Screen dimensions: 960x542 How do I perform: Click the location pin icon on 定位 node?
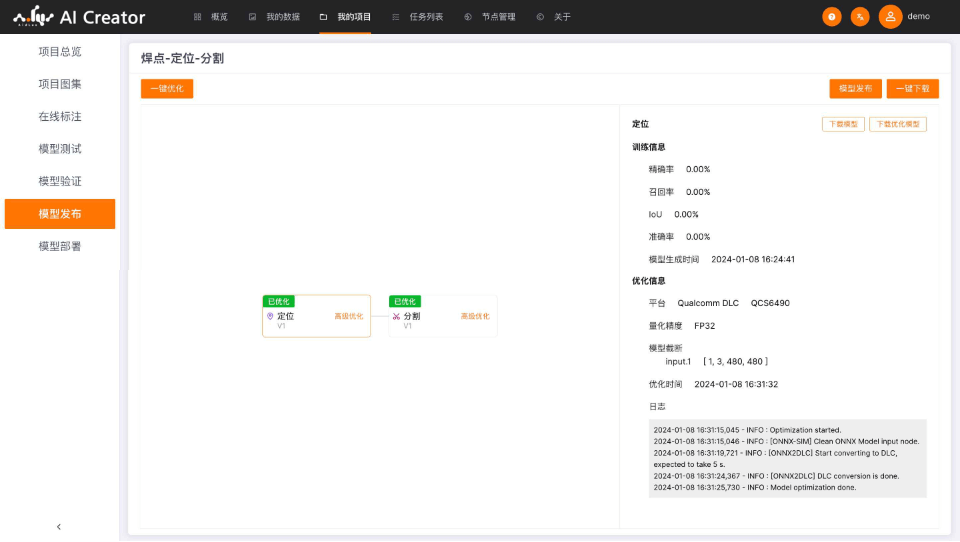click(270, 316)
